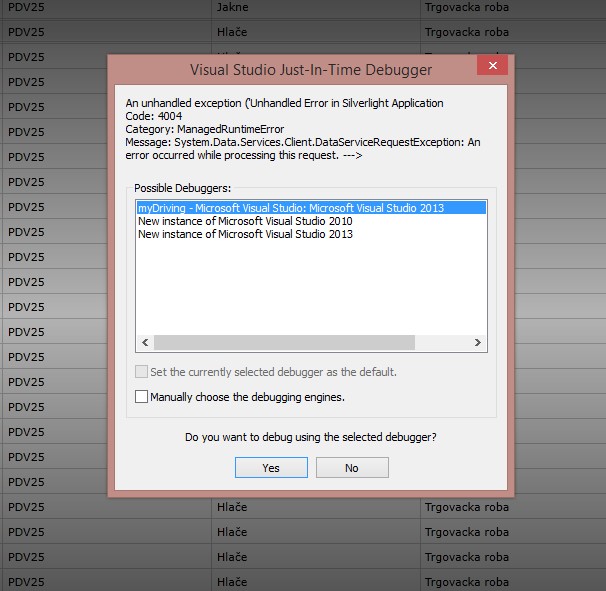Click the bottom 'Hlače' cell in grid
Viewport: 606px width, 591px height.
pos(316,581)
